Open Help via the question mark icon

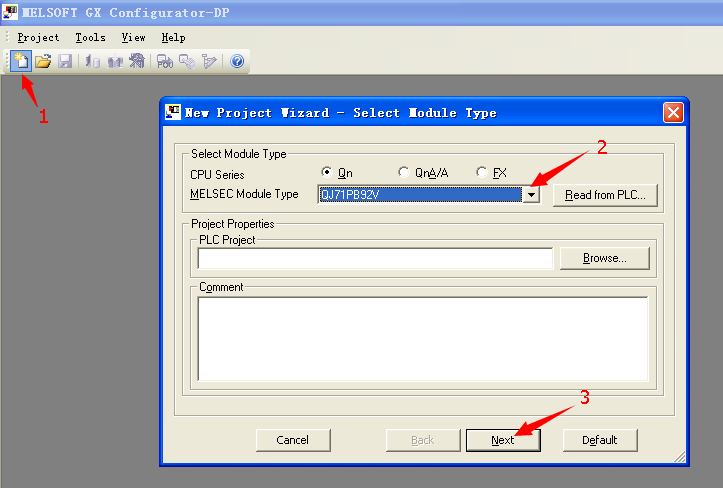[237, 61]
